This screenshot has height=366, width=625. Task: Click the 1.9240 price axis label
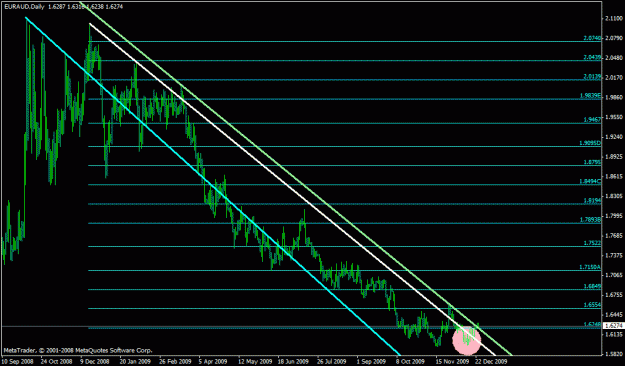coord(614,137)
